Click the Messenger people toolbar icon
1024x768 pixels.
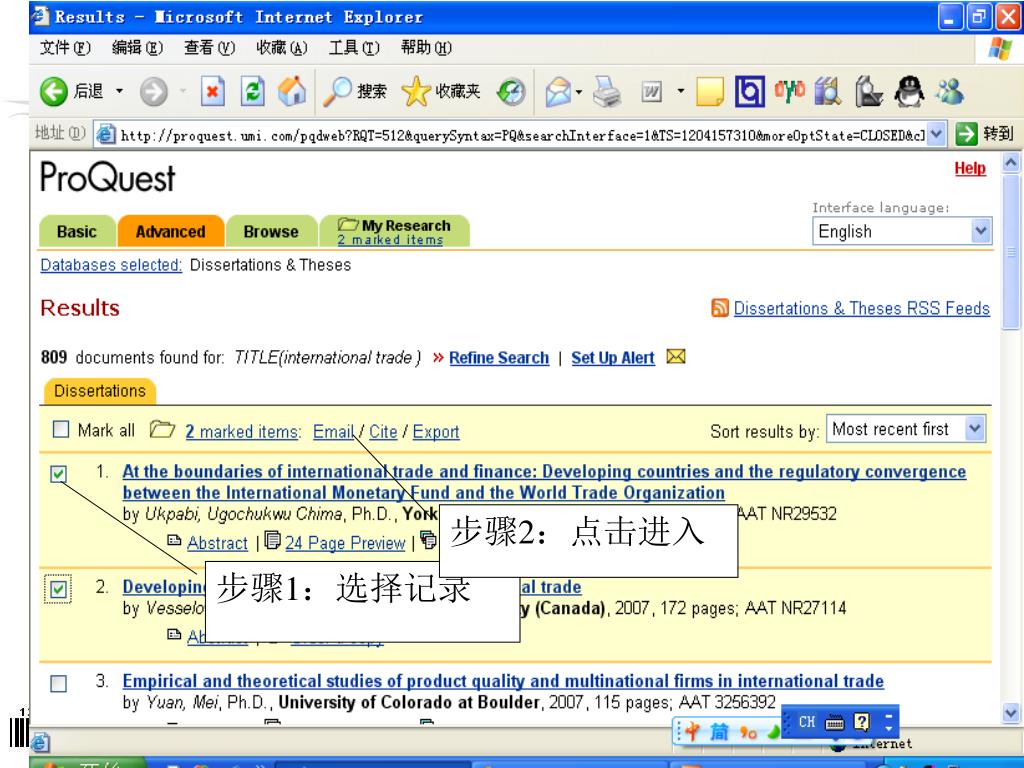point(950,91)
